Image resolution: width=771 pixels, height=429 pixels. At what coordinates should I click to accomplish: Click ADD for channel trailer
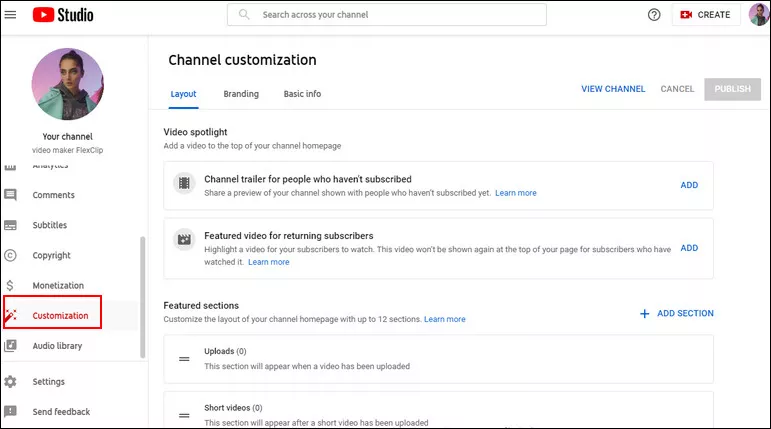(689, 185)
